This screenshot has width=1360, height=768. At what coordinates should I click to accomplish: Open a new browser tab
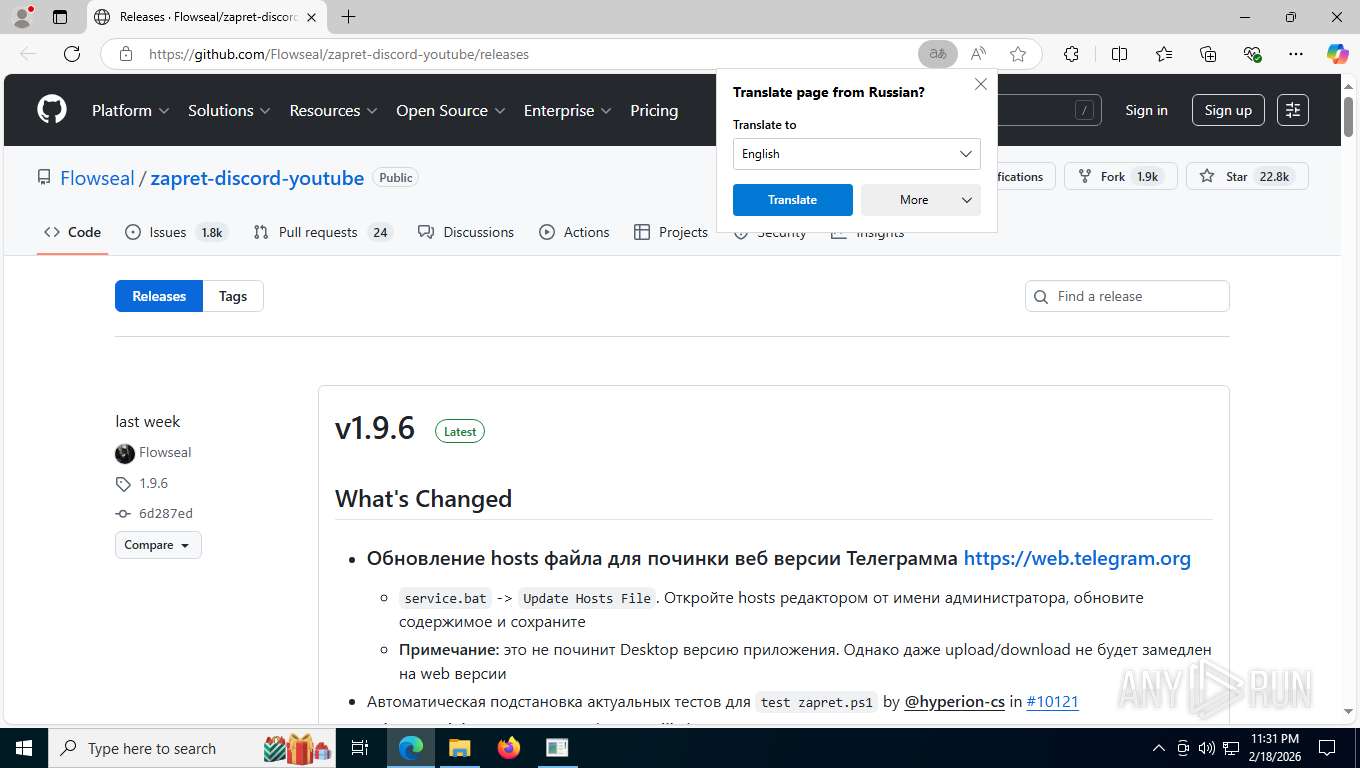[x=348, y=17]
